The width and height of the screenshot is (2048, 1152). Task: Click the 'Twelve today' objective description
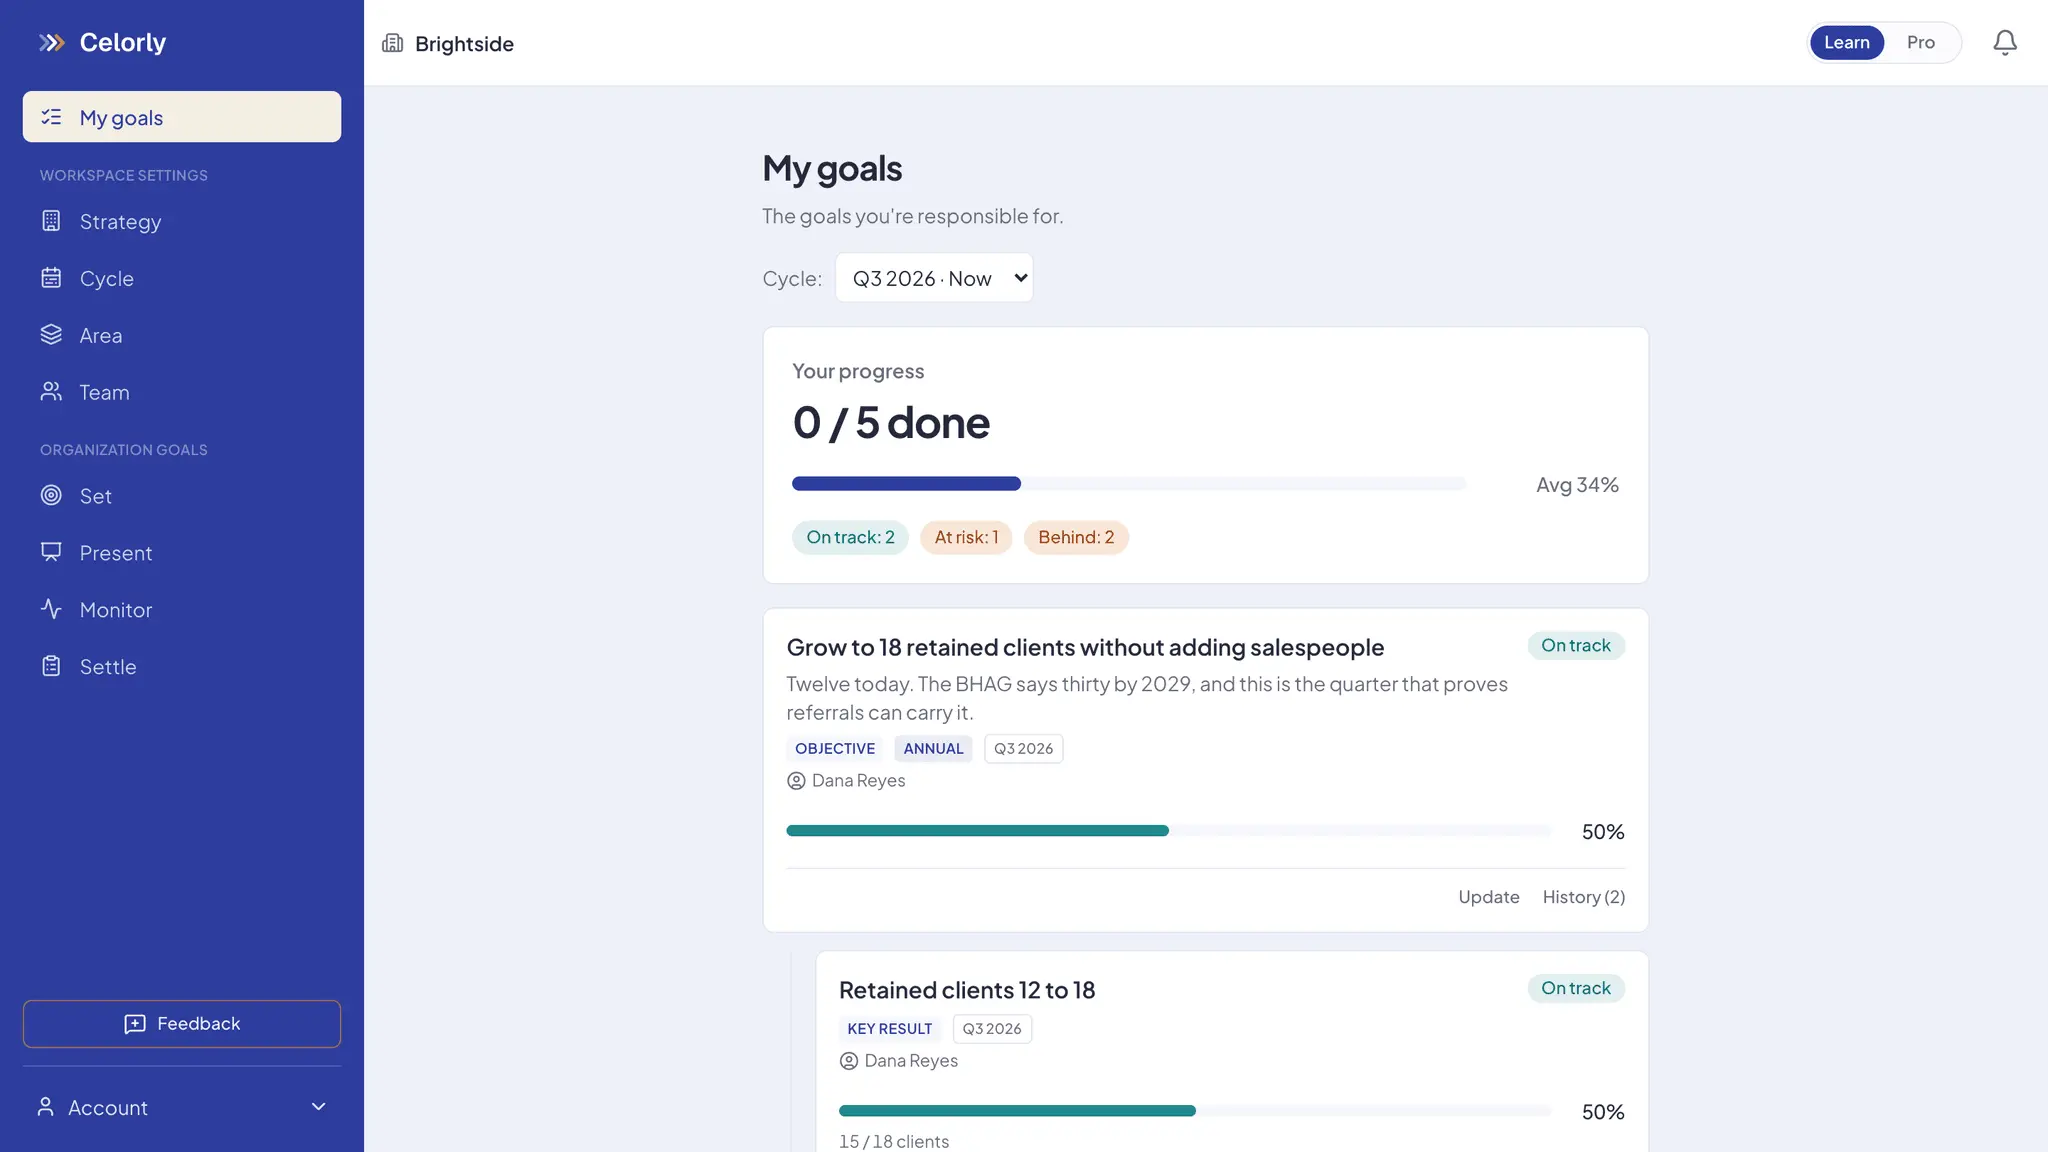pos(1147,698)
